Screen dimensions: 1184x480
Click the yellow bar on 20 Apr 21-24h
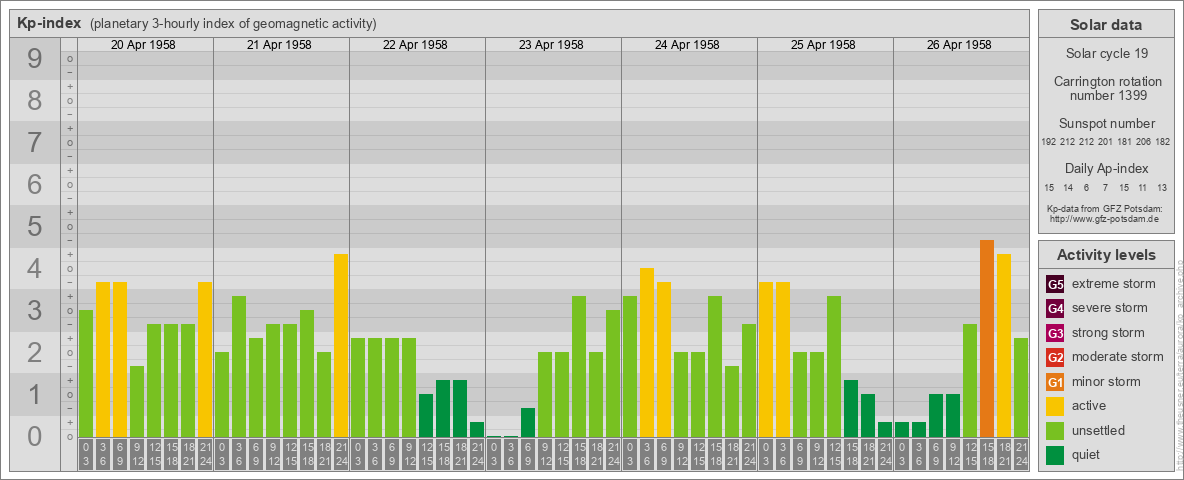[x=205, y=359]
